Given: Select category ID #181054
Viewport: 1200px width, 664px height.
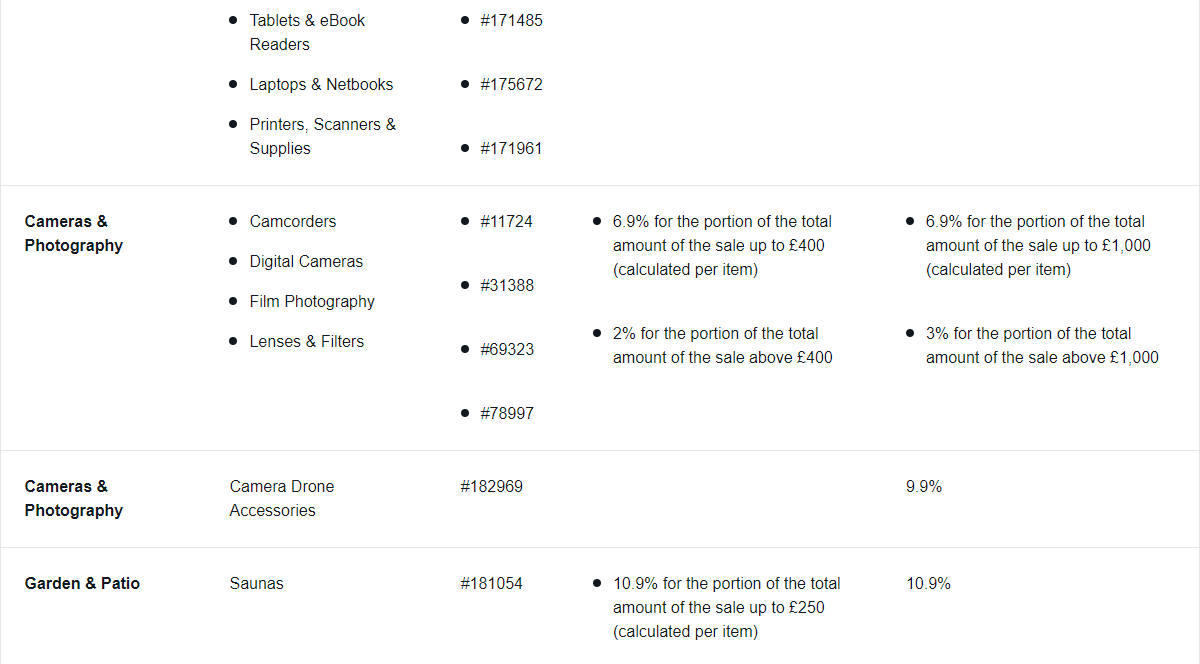Looking at the screenshot, I should coord(491,583).
